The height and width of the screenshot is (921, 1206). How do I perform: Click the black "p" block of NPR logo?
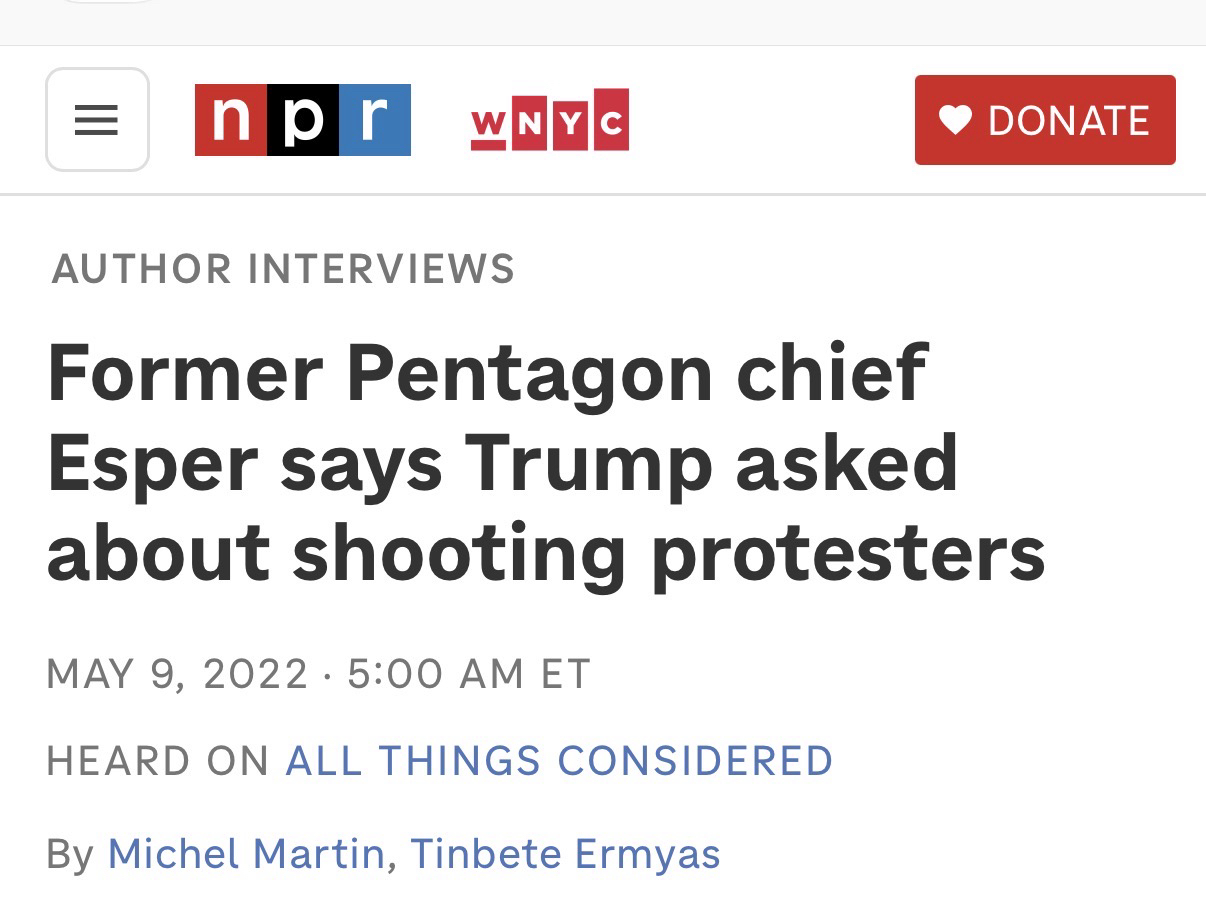303,120
